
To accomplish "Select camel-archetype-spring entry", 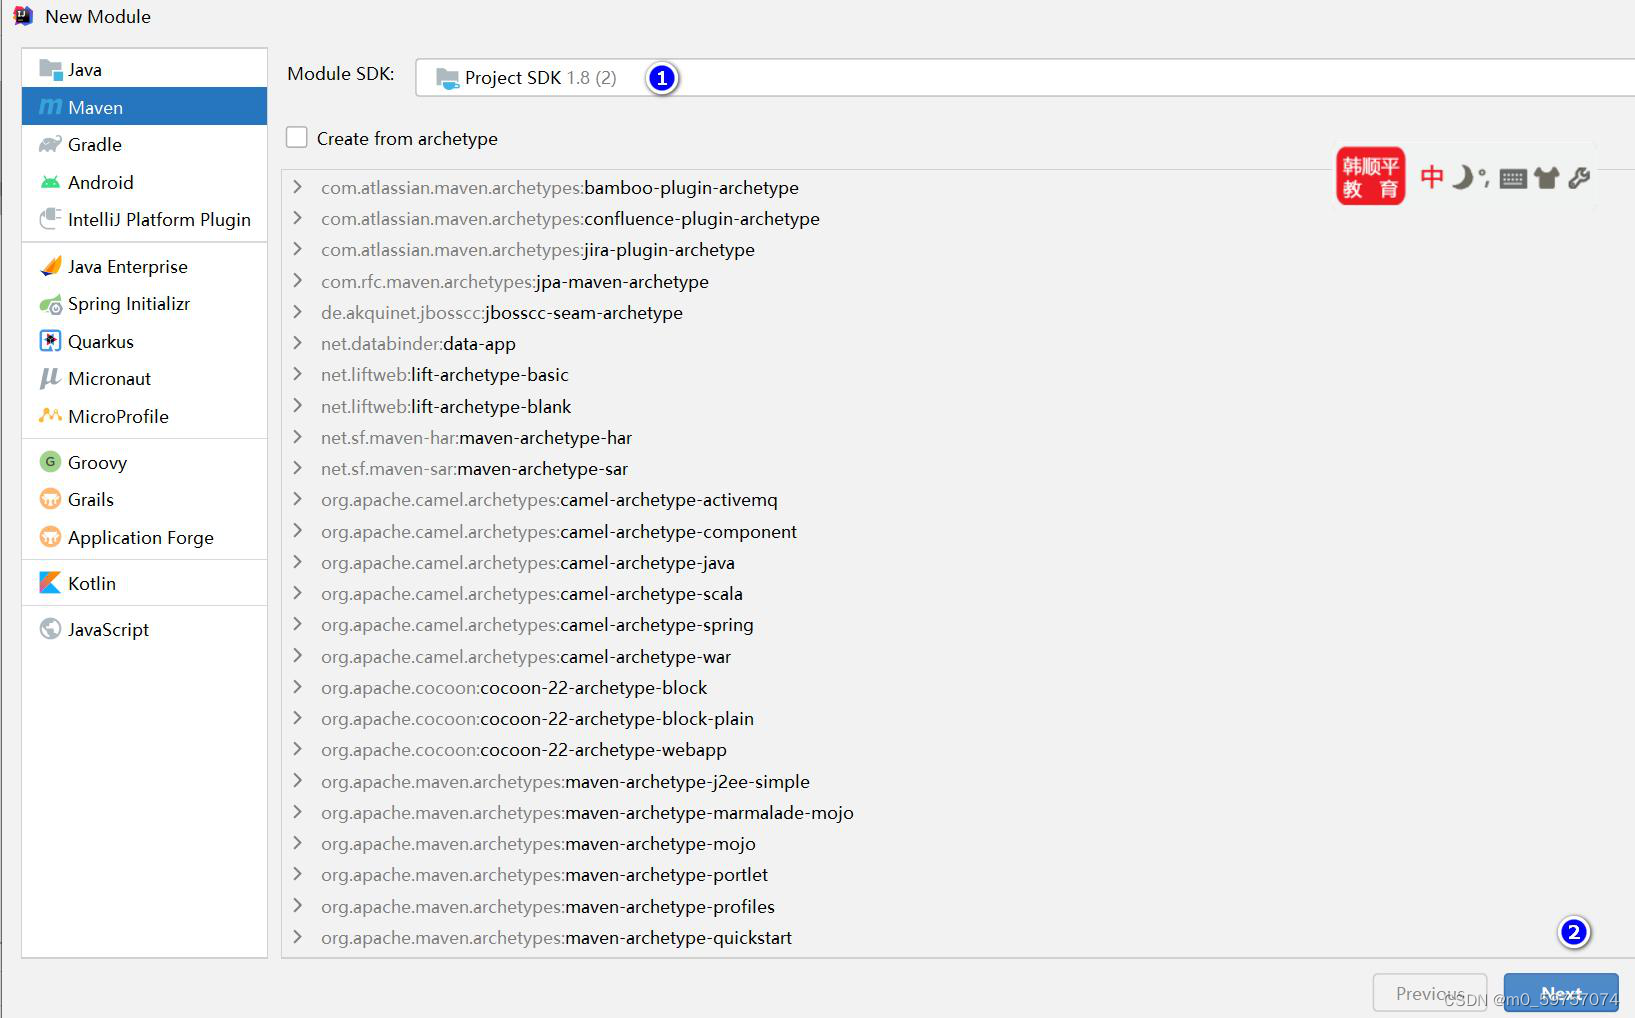I will pyautogui.click(x=538, y=624).
